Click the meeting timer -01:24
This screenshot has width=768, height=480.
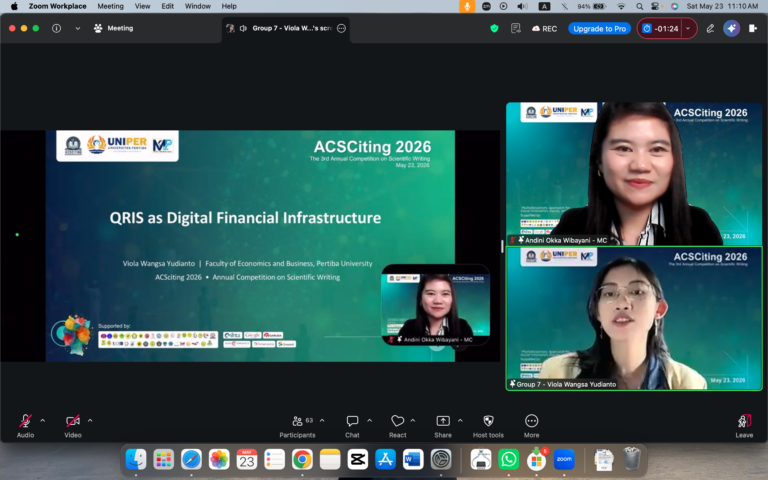(660, 28)
